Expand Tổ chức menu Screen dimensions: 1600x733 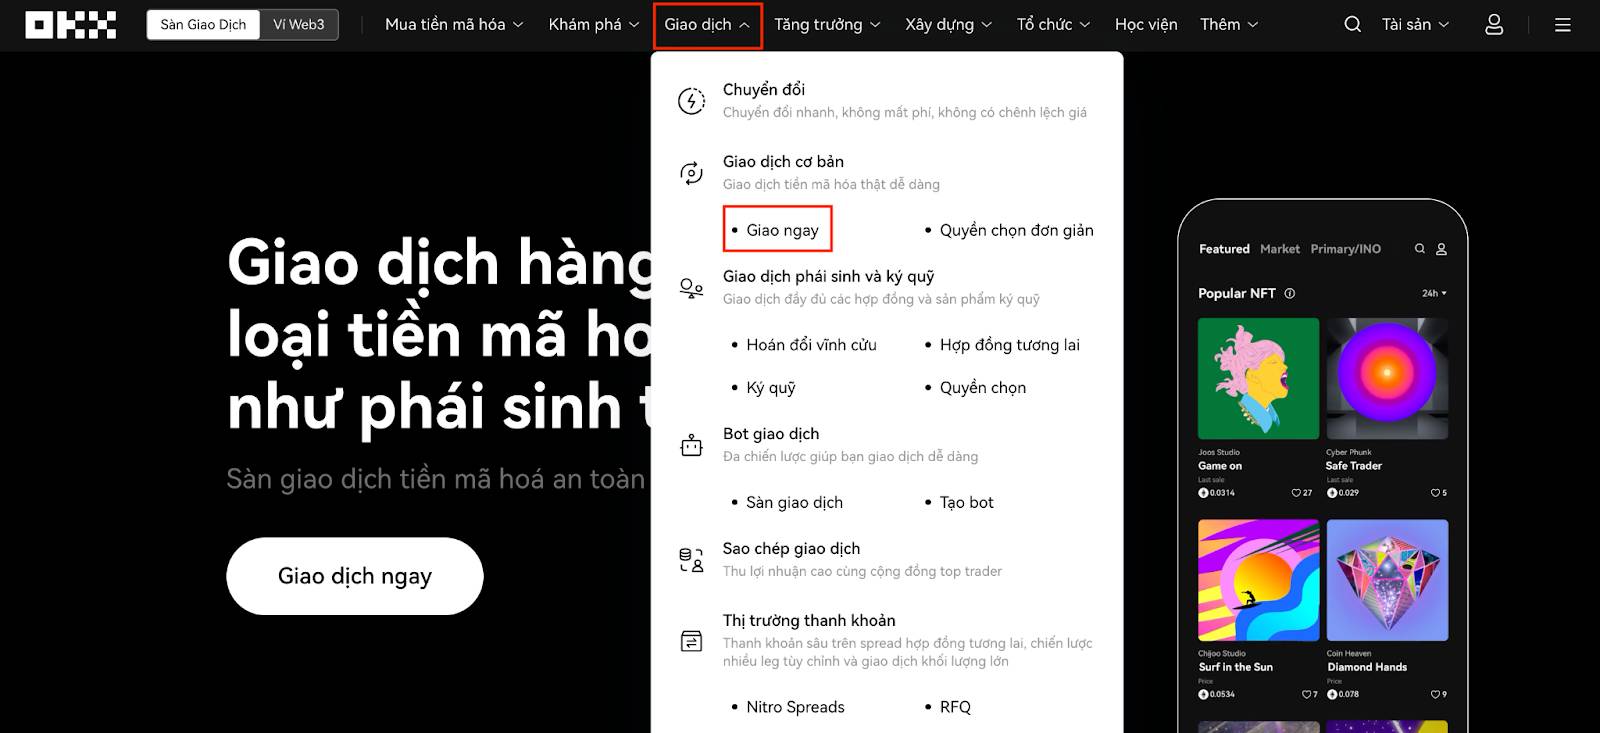pyautogui.click(x=1053, y=24)
